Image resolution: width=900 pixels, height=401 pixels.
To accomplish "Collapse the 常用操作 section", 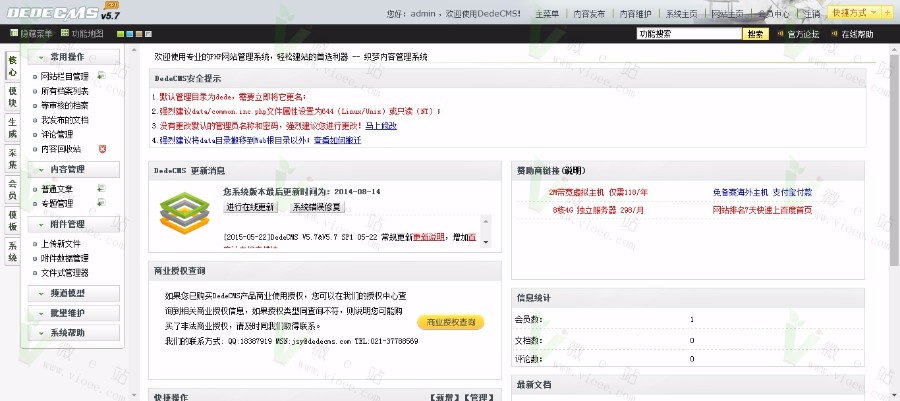I will point(73,57).
